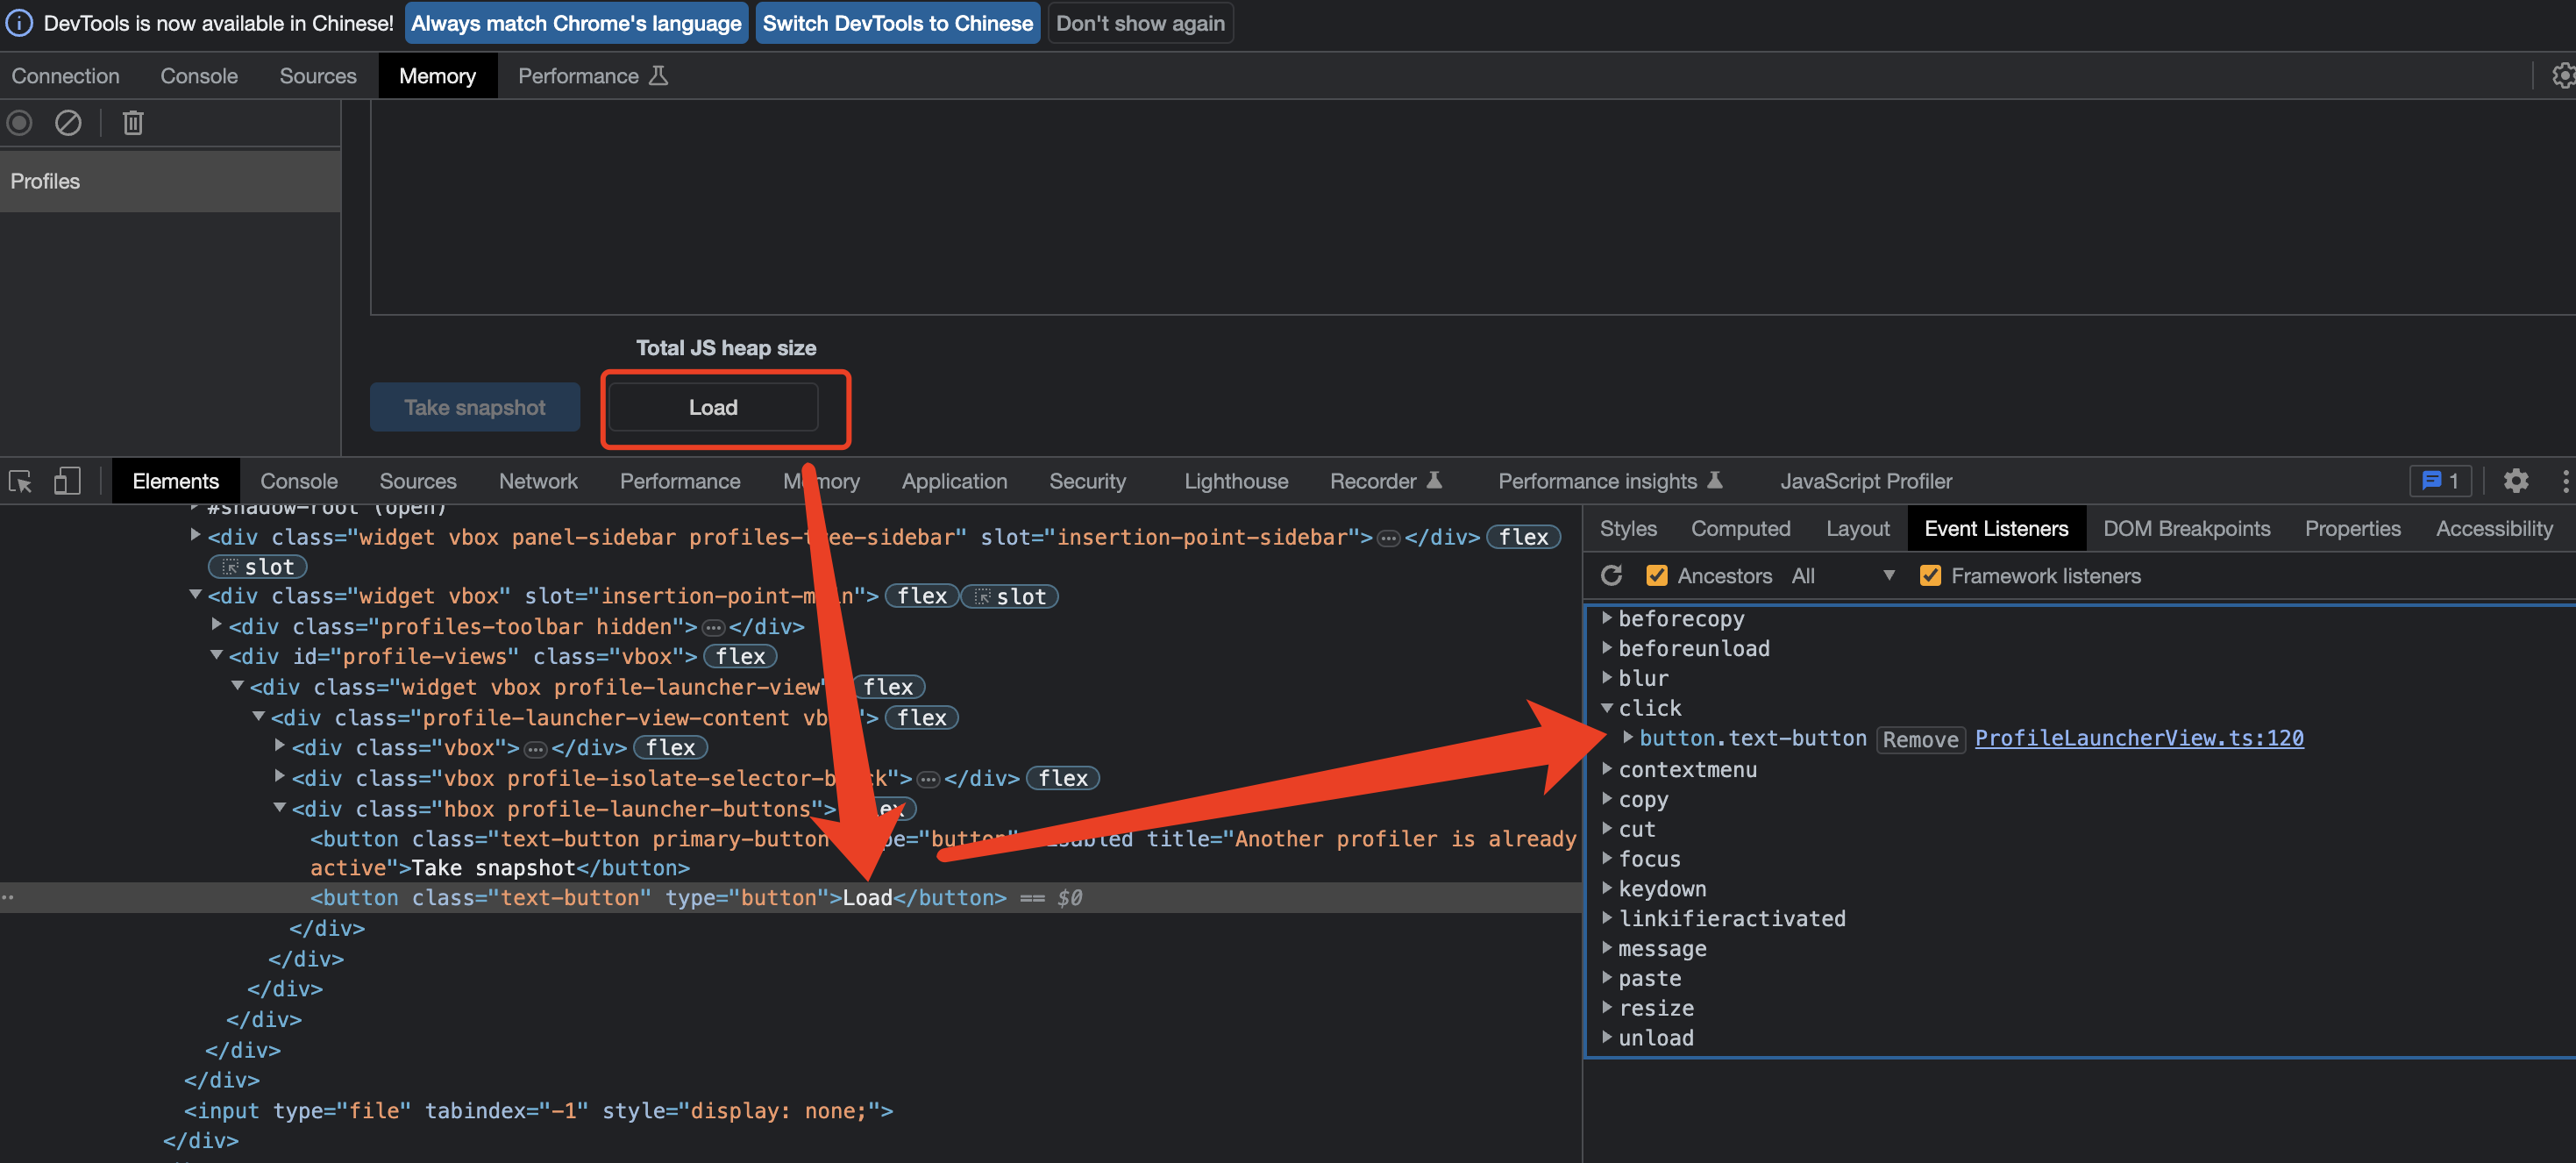
Task: Open the three-dot customize DevTools menu
Action: point(2565,481)
